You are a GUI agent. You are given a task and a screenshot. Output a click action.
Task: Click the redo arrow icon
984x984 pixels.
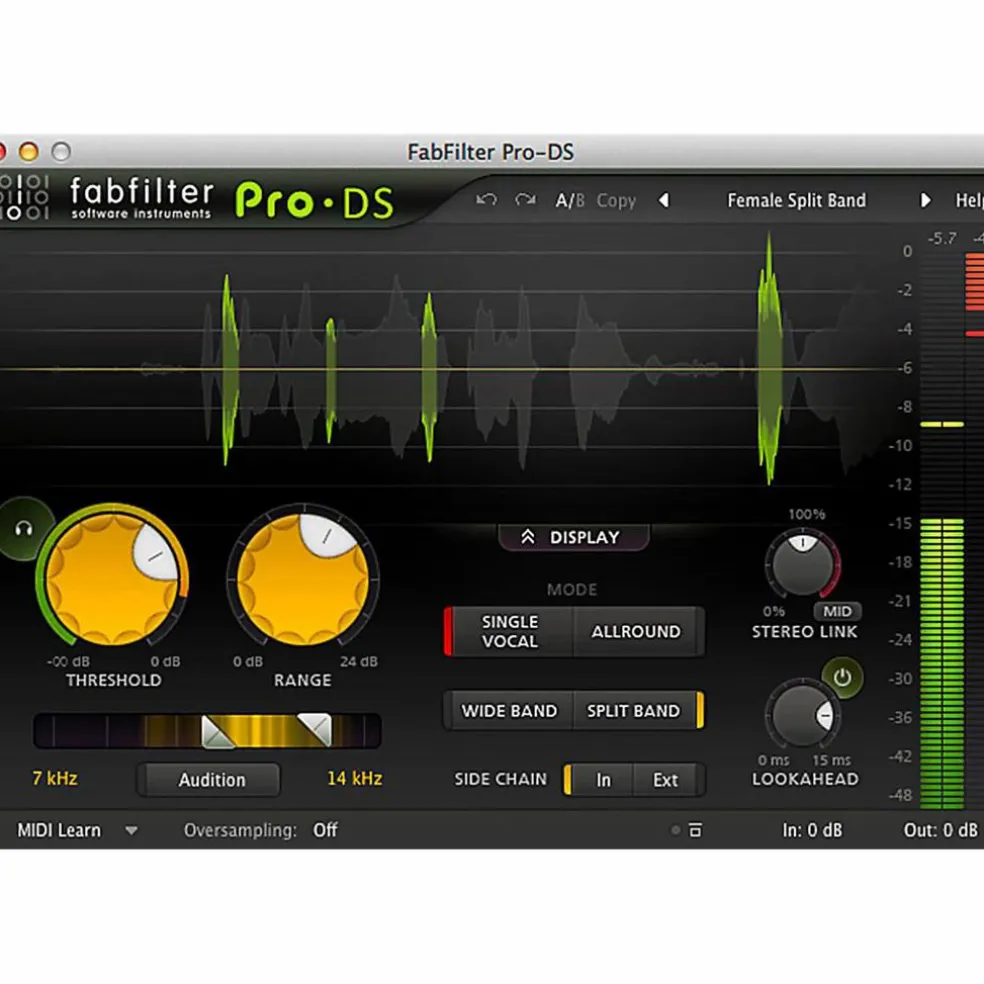[x=525, y=200]
